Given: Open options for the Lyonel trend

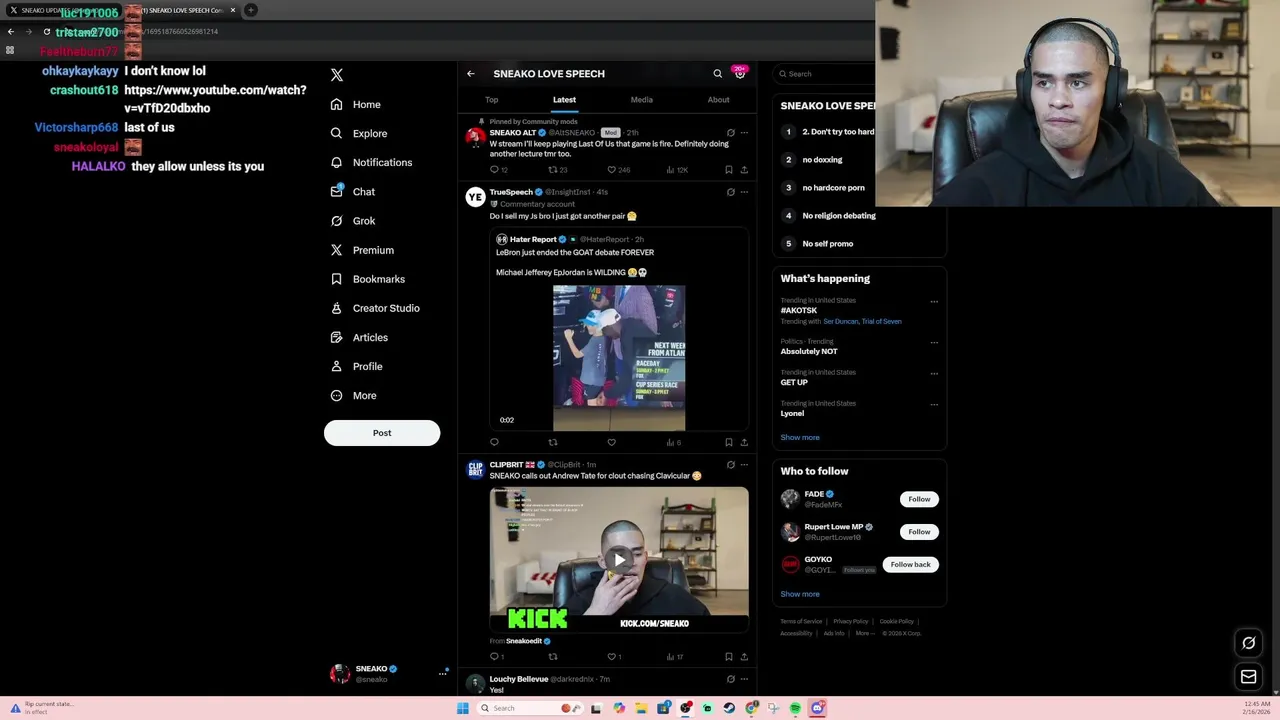Looking at the screenshot, I should coord(934,404).
